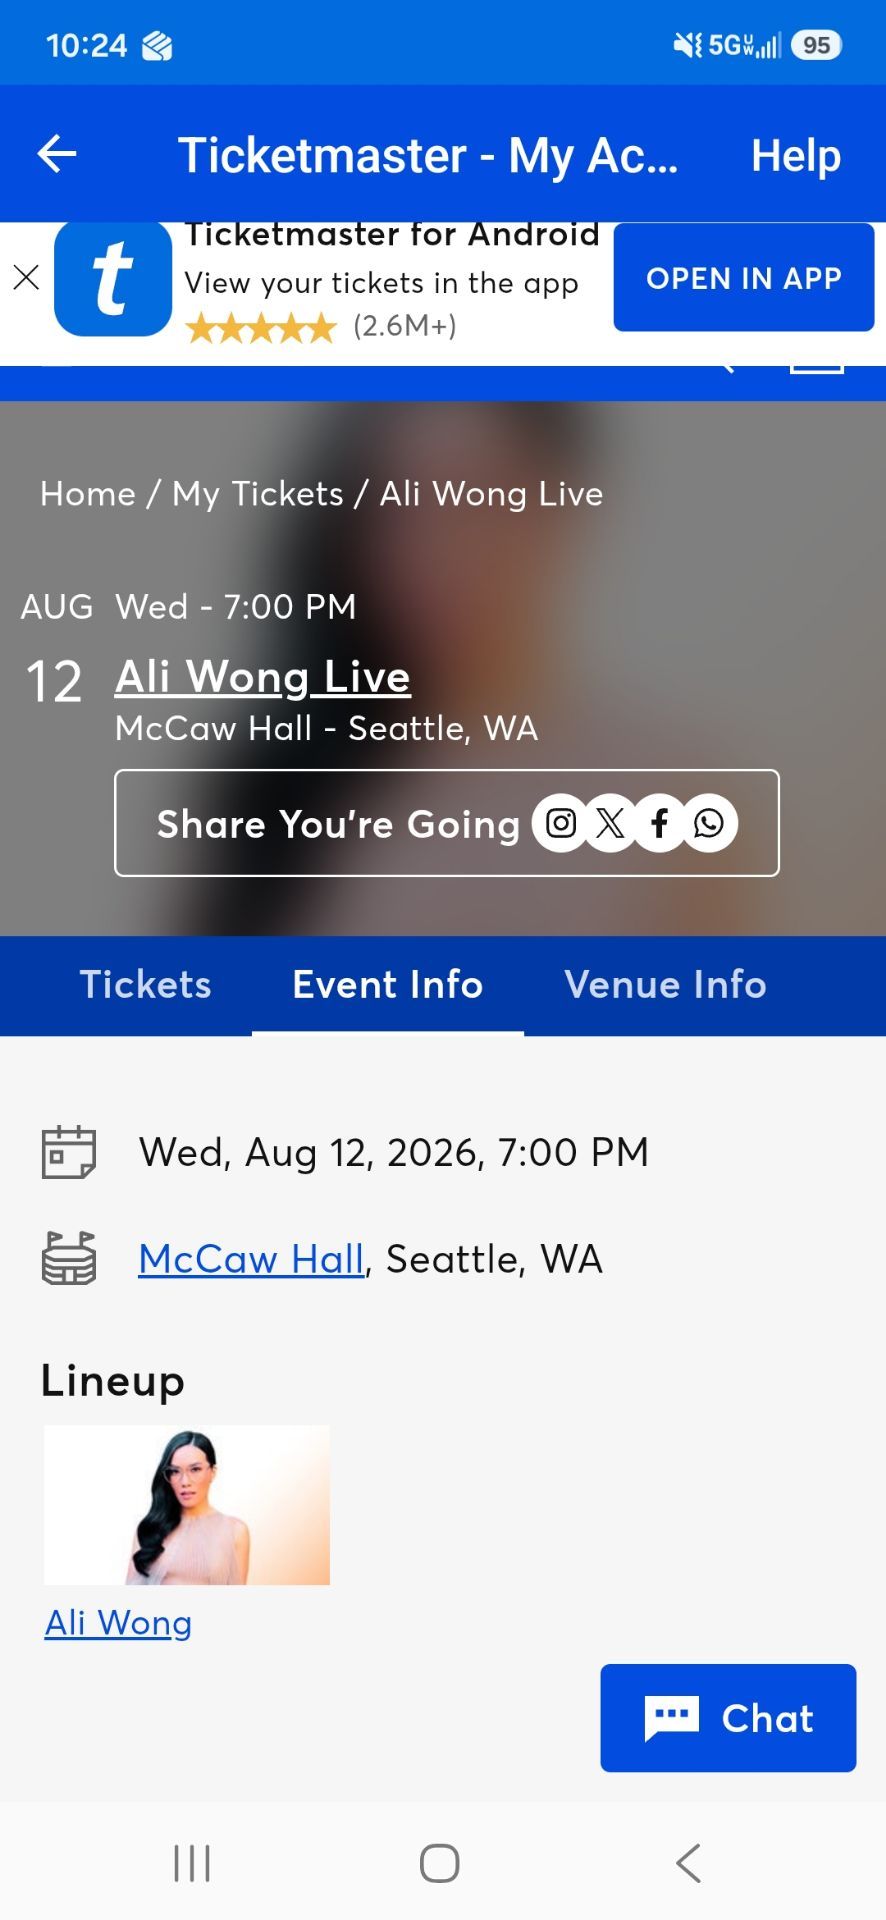Tap the Android home navigation button

coord(440,1863)
